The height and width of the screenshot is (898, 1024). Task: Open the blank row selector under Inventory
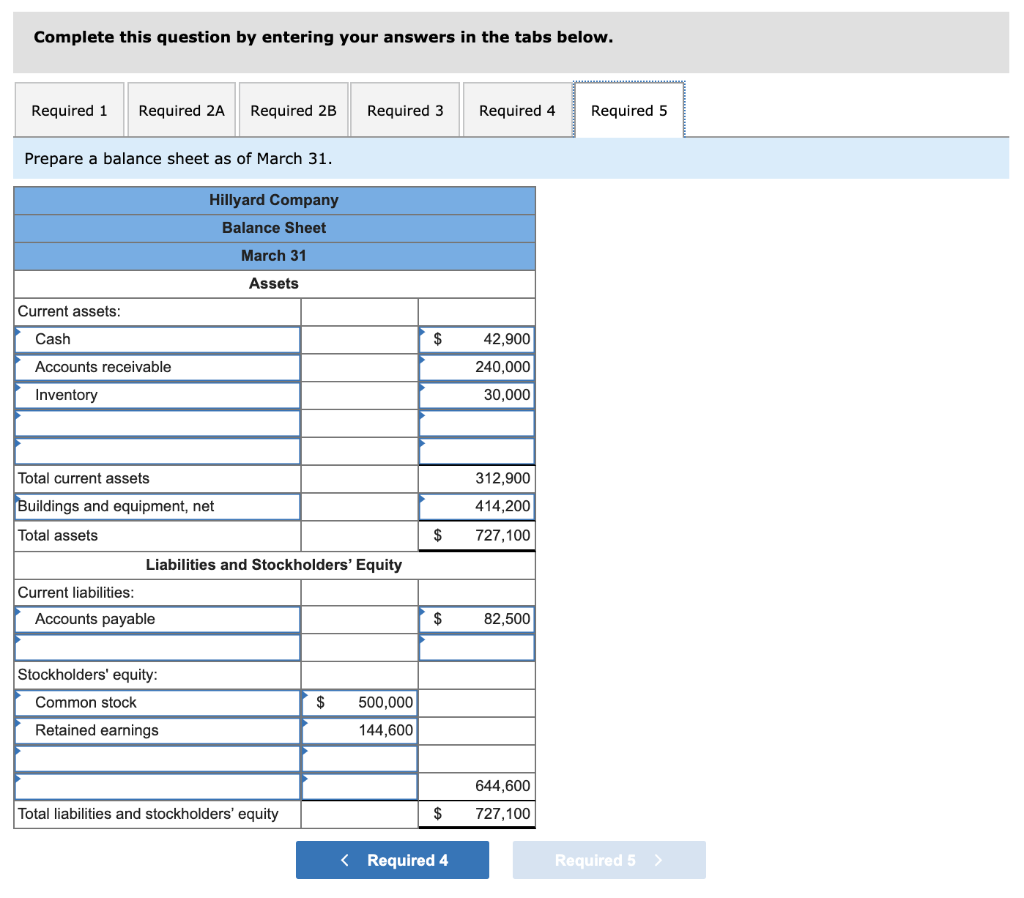(x=17, y=416)
